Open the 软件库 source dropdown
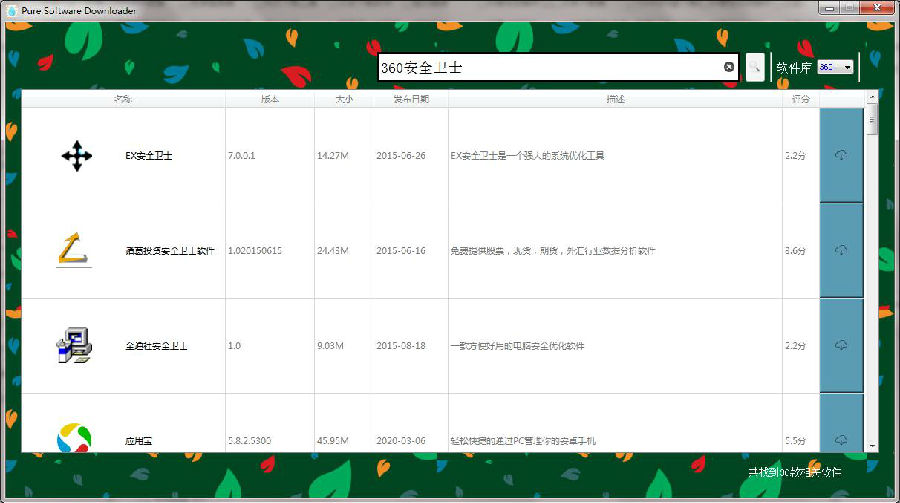Viewport: 900px width, 503px height. (x=835, y=67)
